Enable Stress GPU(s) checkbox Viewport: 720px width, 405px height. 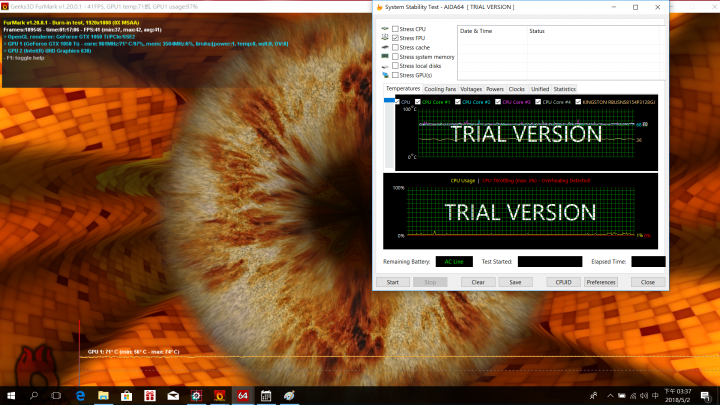pyautogui.click(x=395, y=75)
